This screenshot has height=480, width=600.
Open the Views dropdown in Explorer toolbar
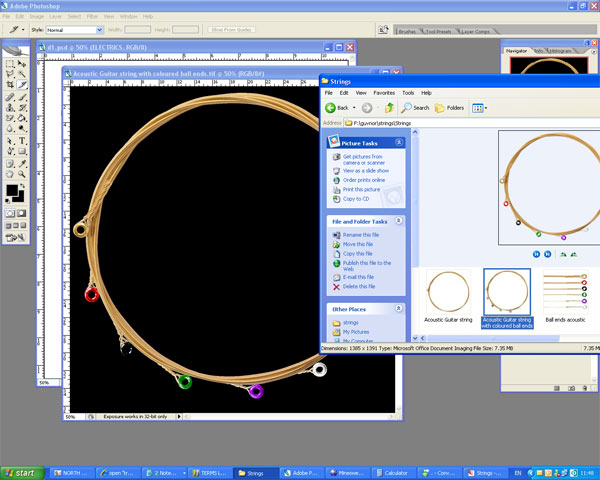click(480, 107)
